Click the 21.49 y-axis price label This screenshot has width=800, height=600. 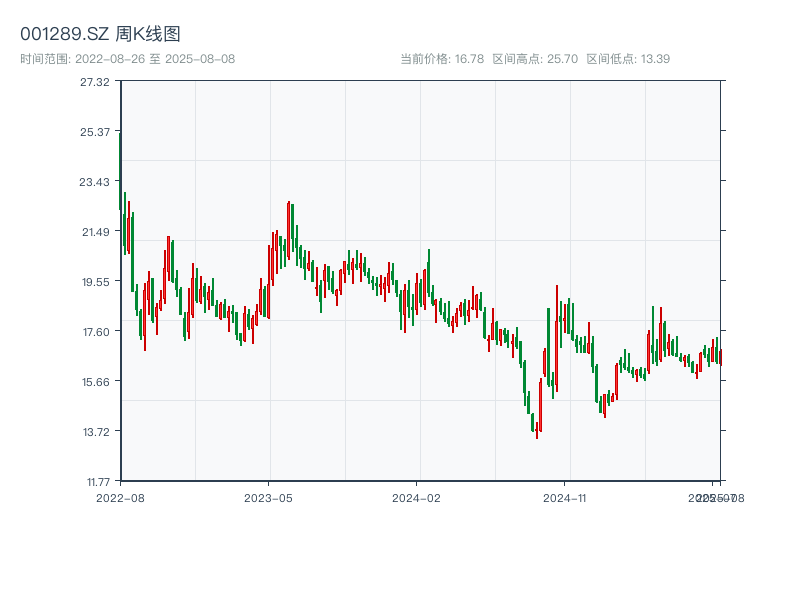(x=94, y=232)
